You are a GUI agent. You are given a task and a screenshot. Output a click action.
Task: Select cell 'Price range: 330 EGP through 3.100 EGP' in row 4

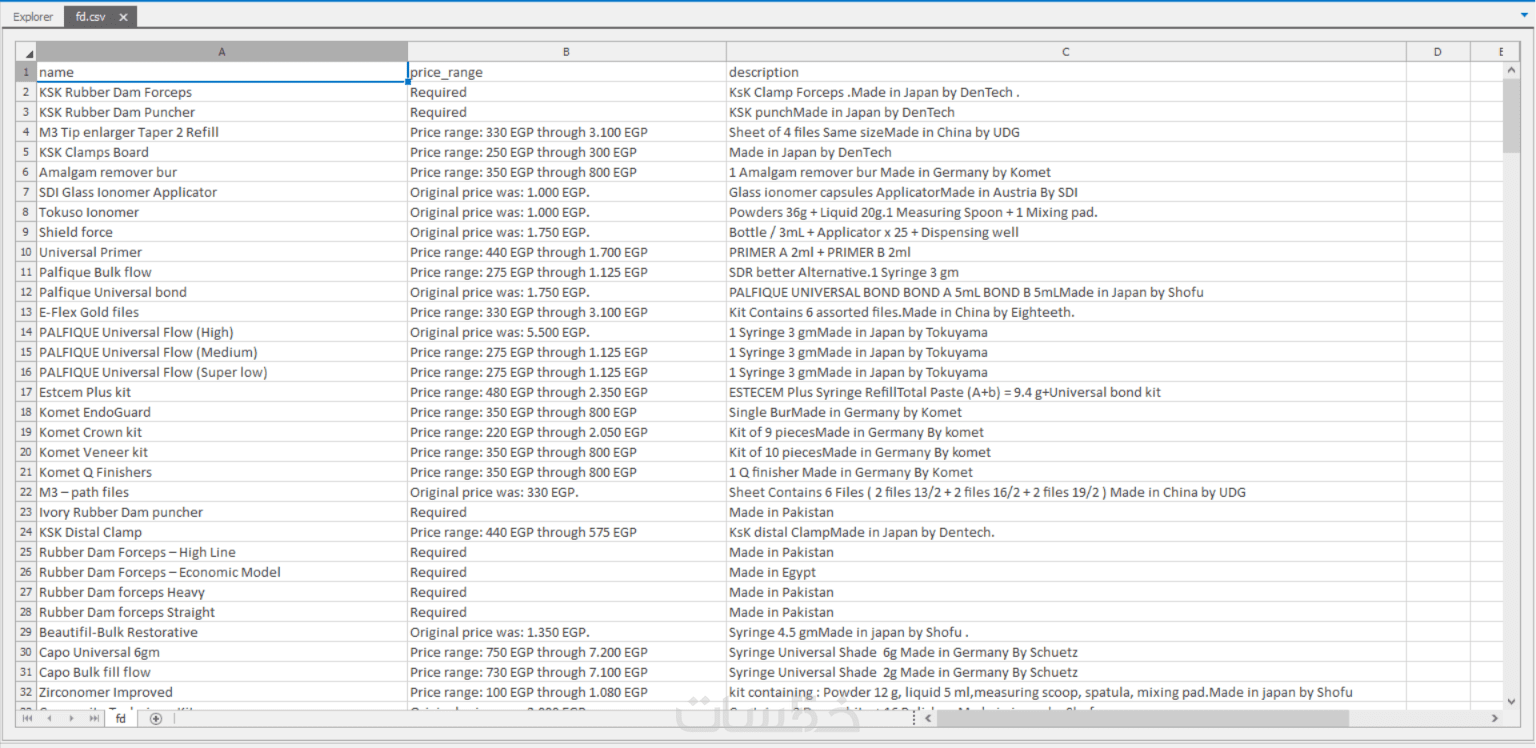pos(566,132)
